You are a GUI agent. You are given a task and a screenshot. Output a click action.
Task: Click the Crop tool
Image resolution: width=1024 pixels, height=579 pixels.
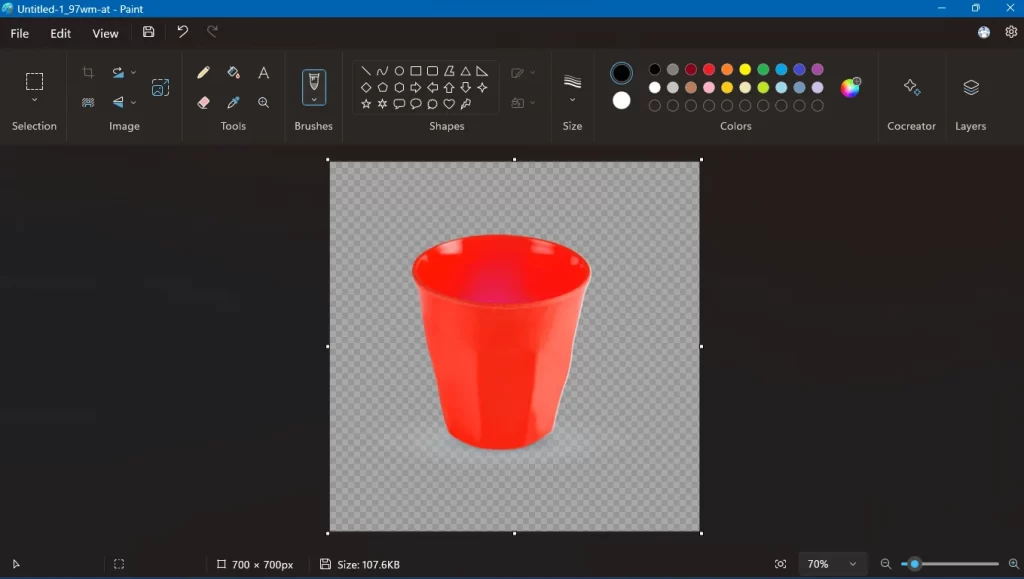coord(88,72)
